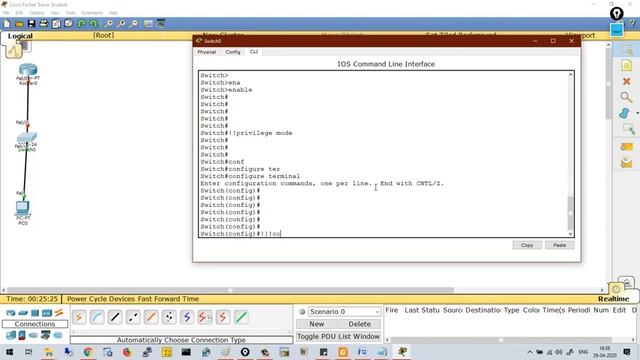640x360 pixels.
Task: Select the Routers device category icon
Action: pyautogui.click(x=11, y=313)
